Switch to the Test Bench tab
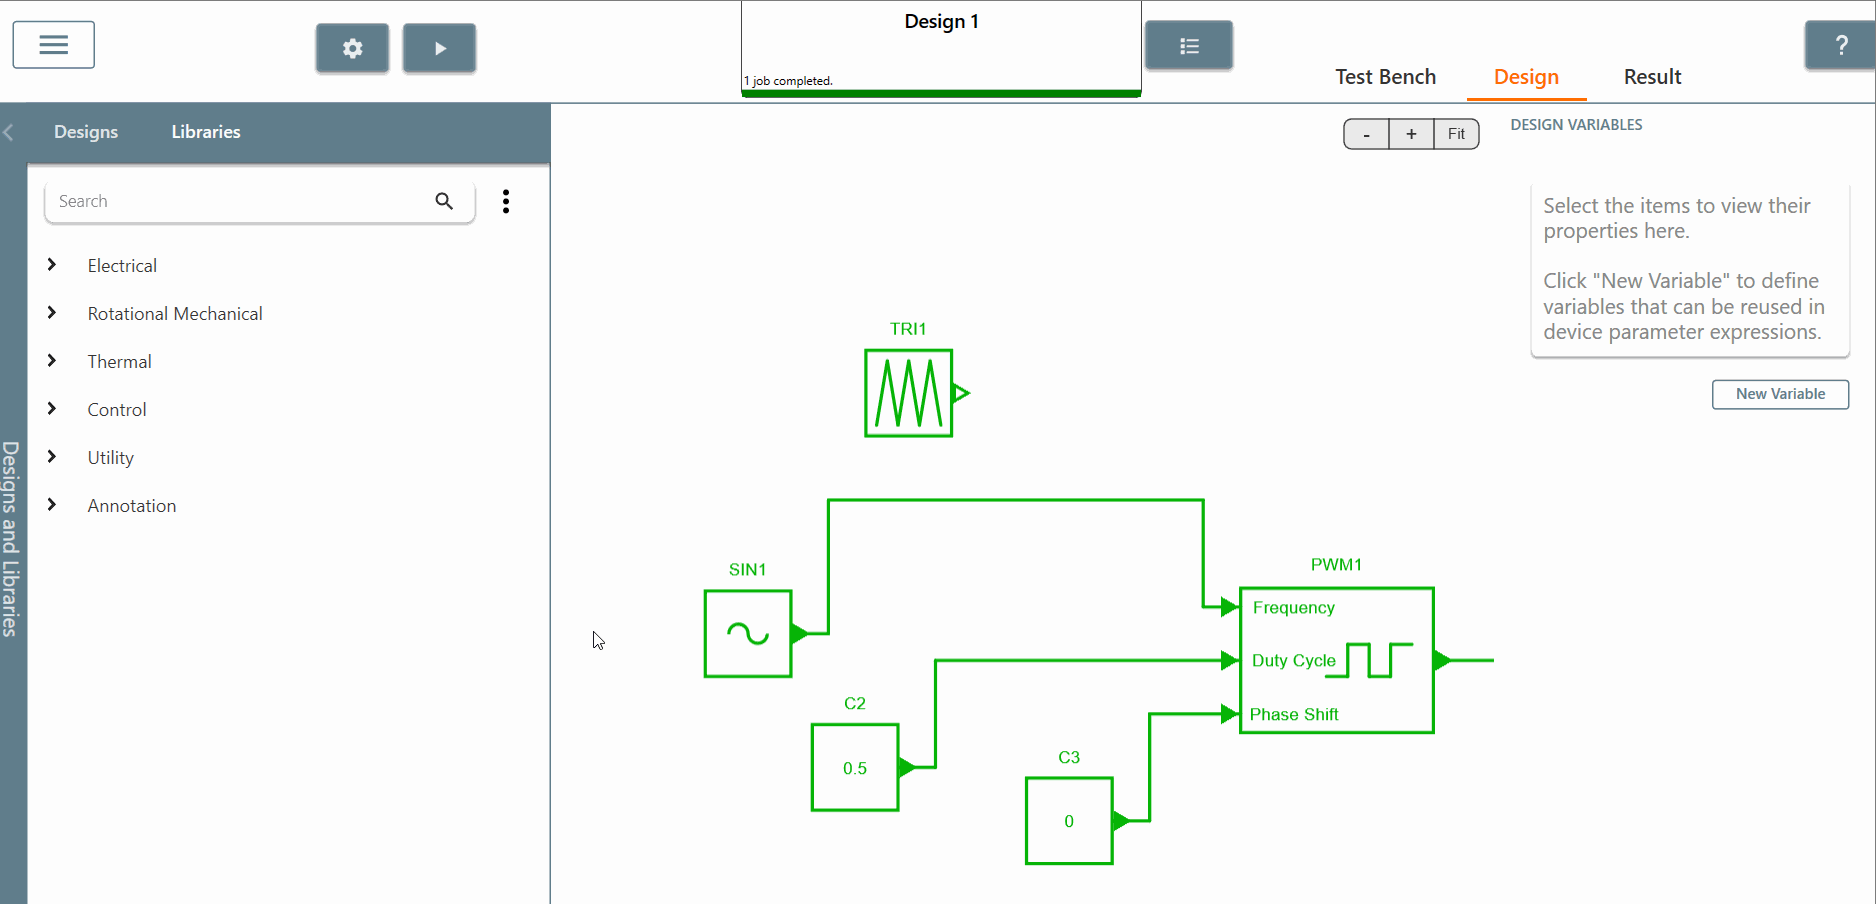 coord(1385,77)
